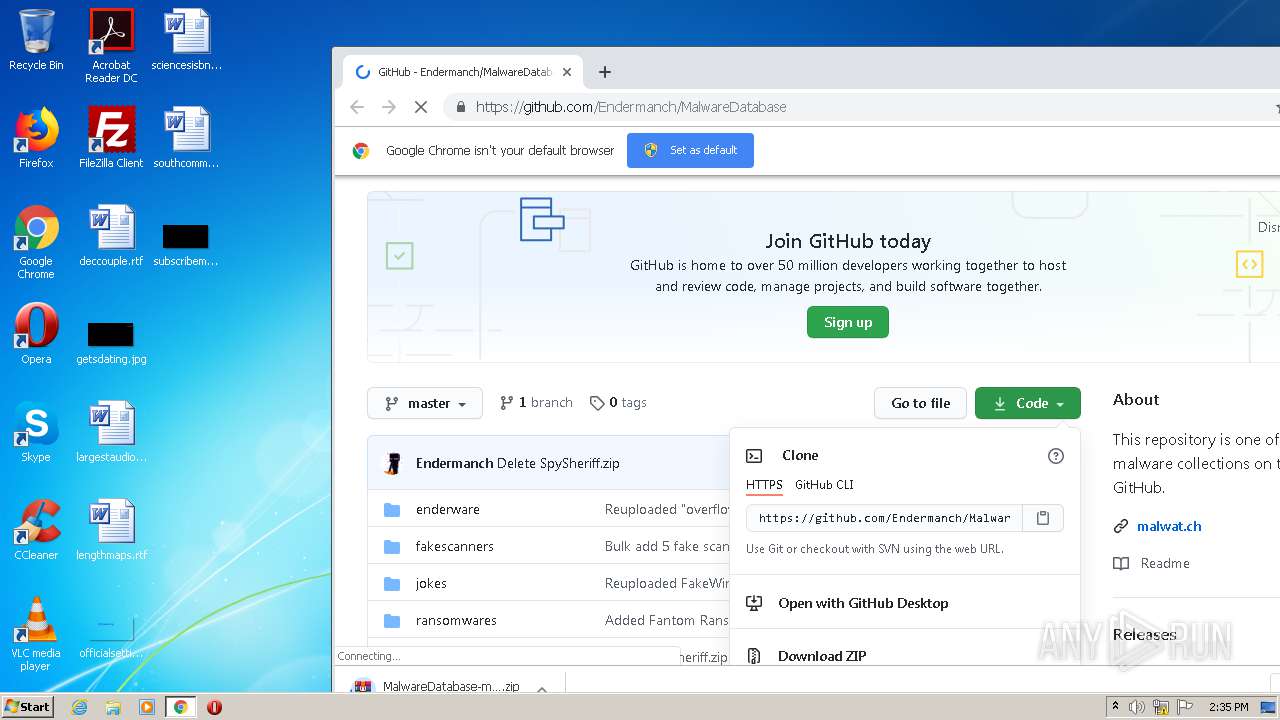Open the fakescanners folder
The width and height of the screenshot is (1280, 720).
point(455,547)
